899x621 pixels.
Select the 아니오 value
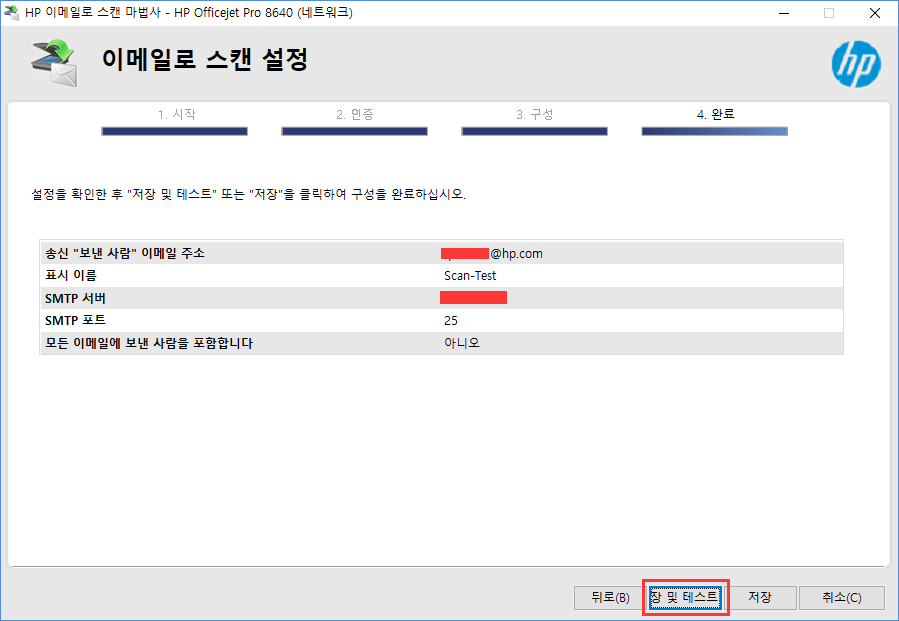tap(462, 343)
